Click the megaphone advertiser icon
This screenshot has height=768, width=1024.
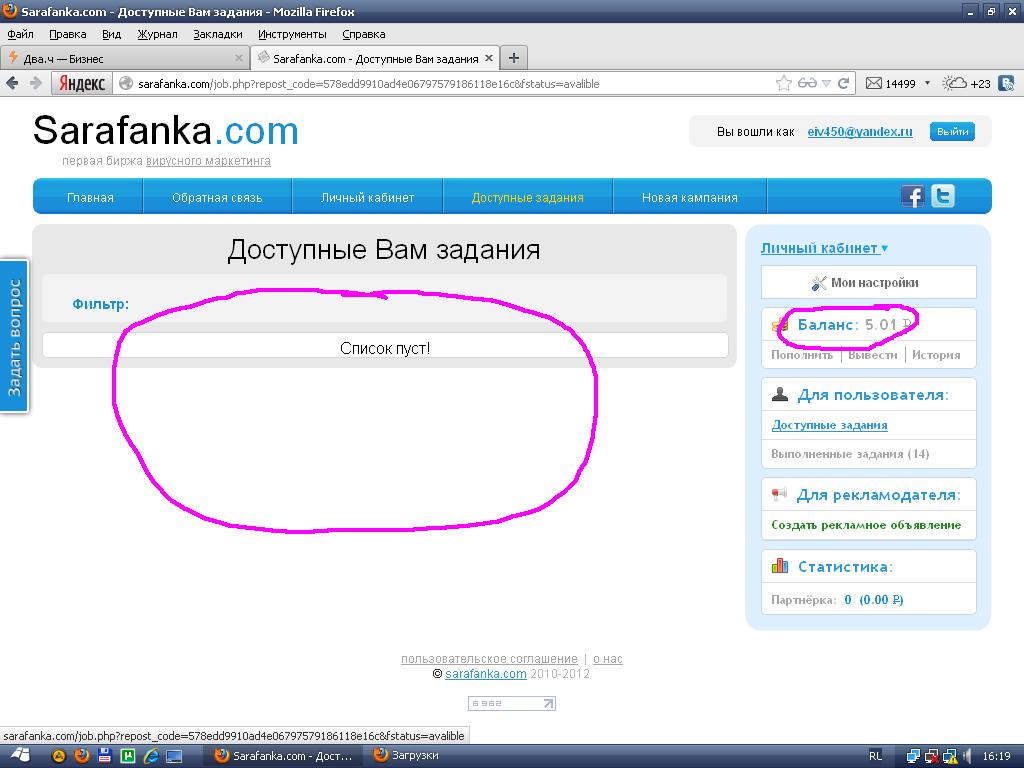point(779,494)
